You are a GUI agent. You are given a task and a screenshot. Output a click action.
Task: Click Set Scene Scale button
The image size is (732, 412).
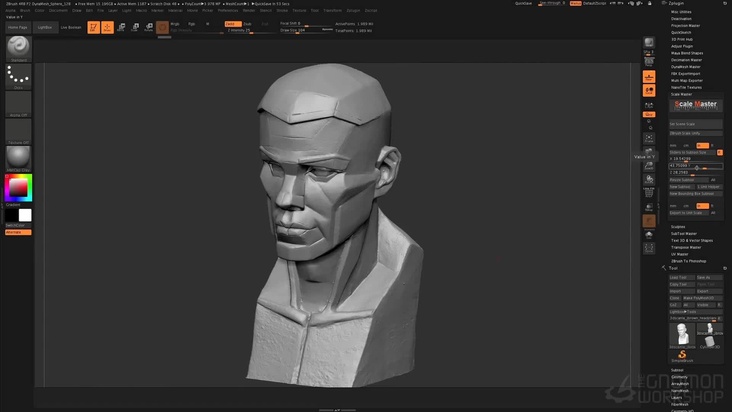[696, 124]
